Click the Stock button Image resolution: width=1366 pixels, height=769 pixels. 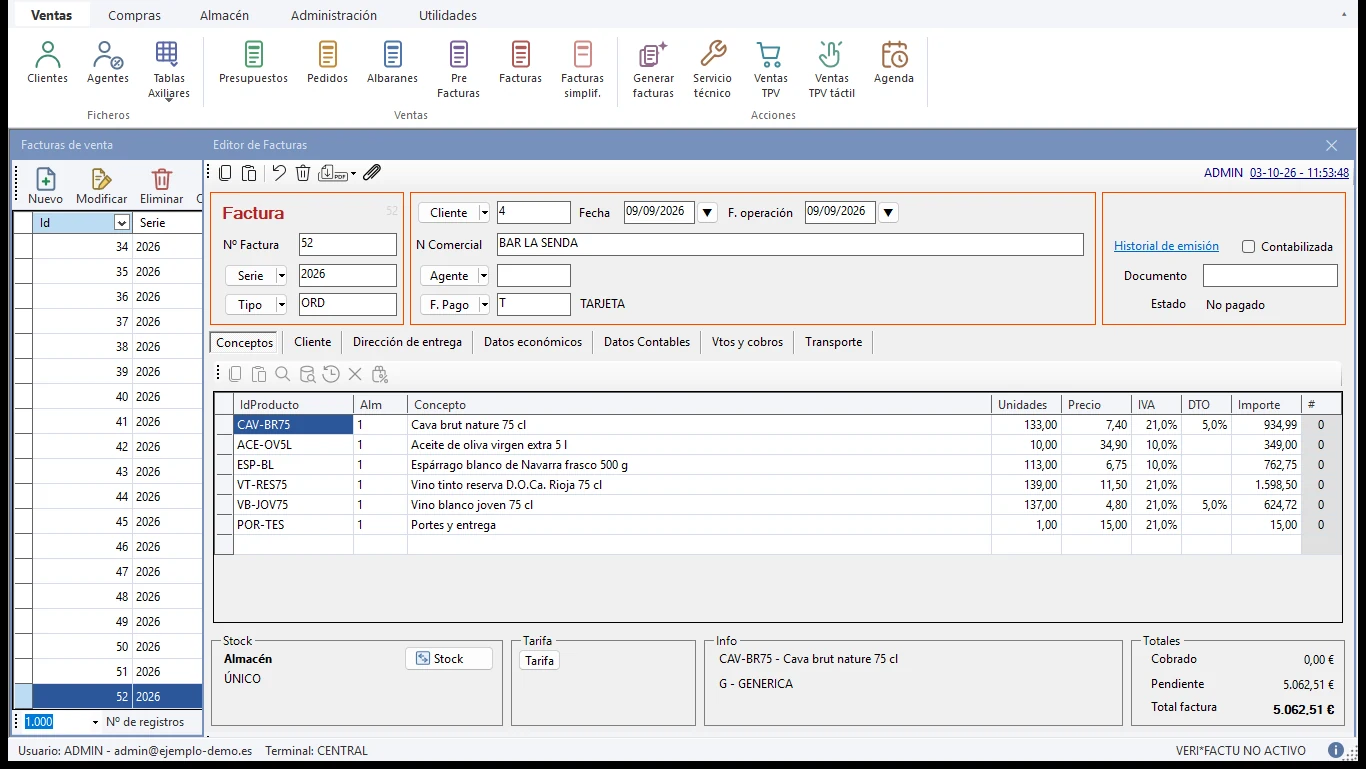[x=449, y=658]
